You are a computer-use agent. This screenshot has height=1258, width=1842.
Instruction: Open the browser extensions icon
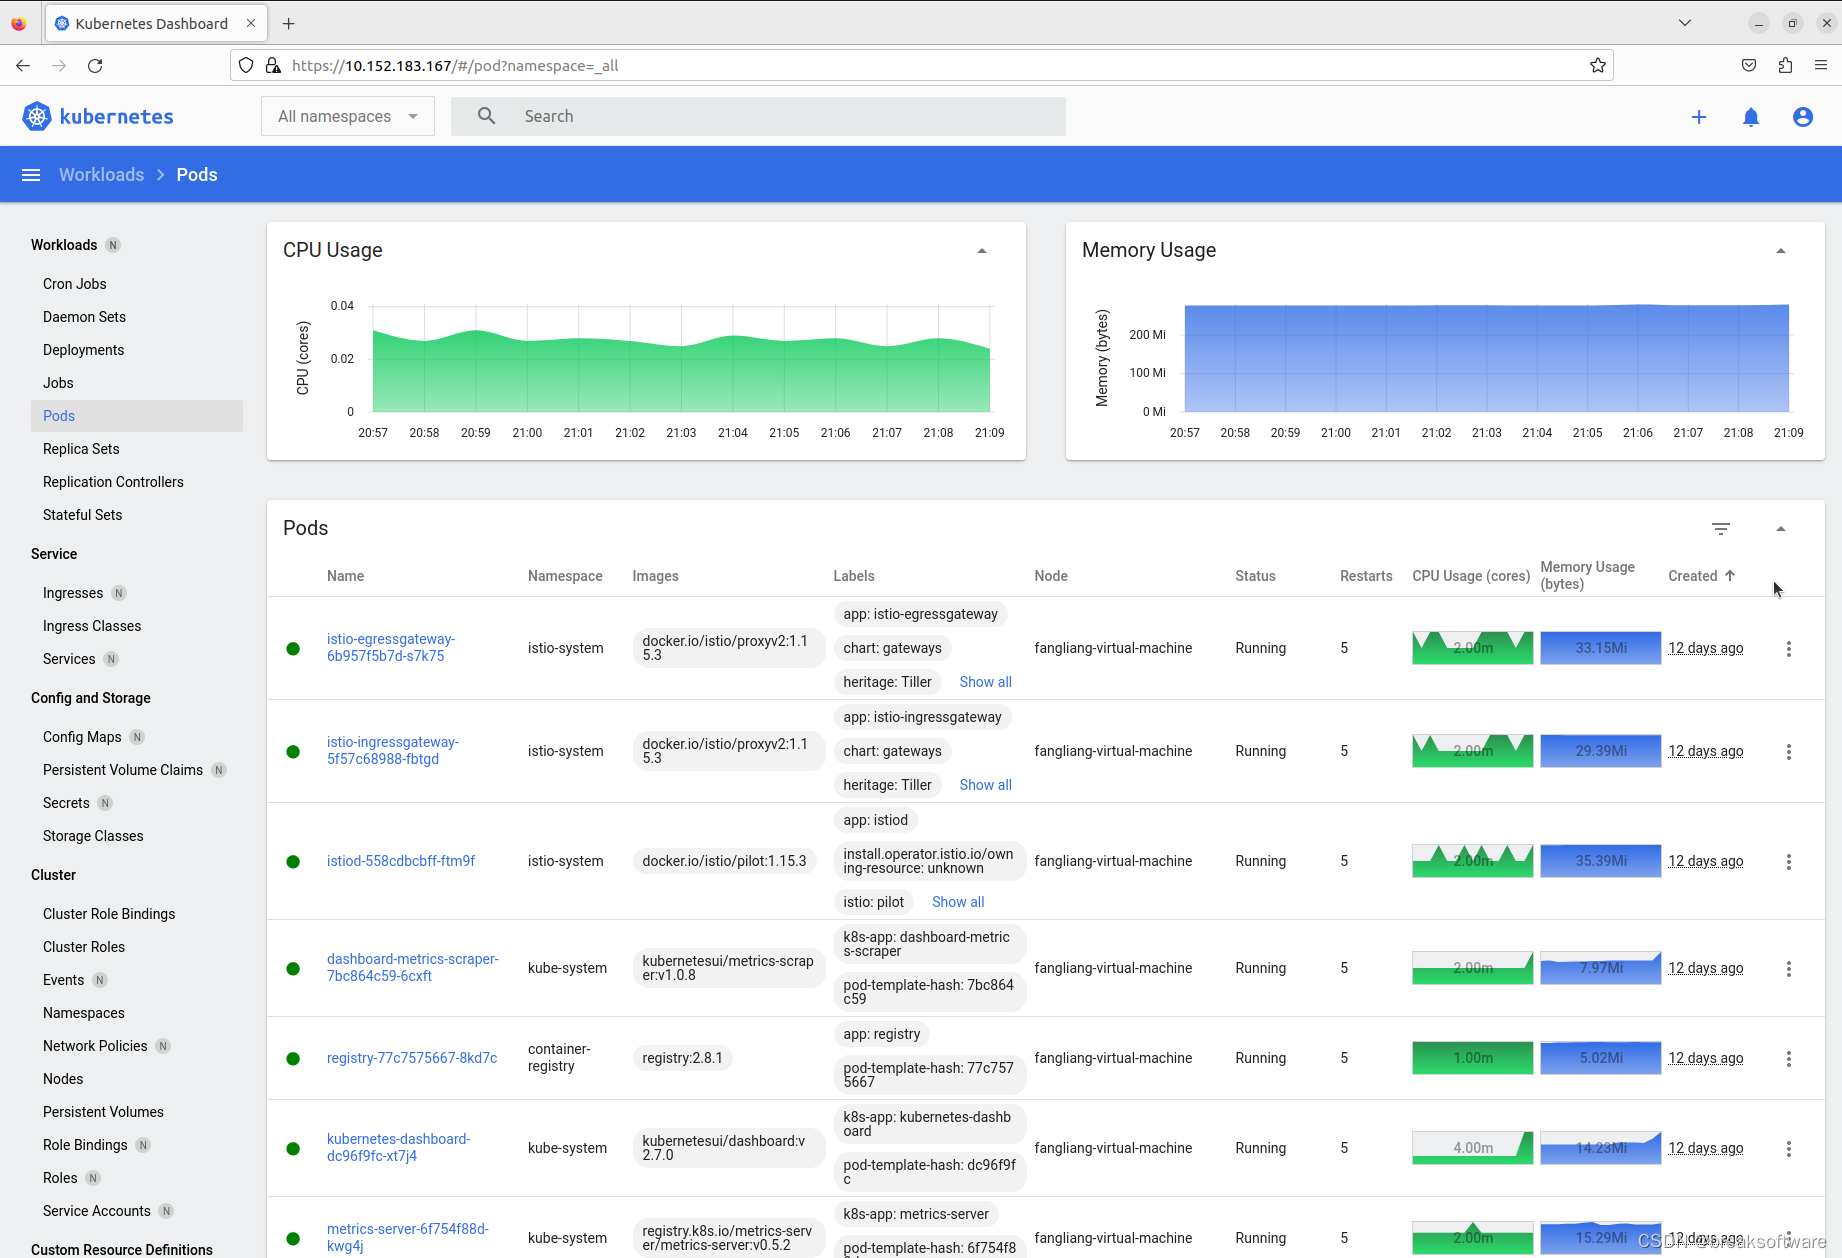point(1785,66)
